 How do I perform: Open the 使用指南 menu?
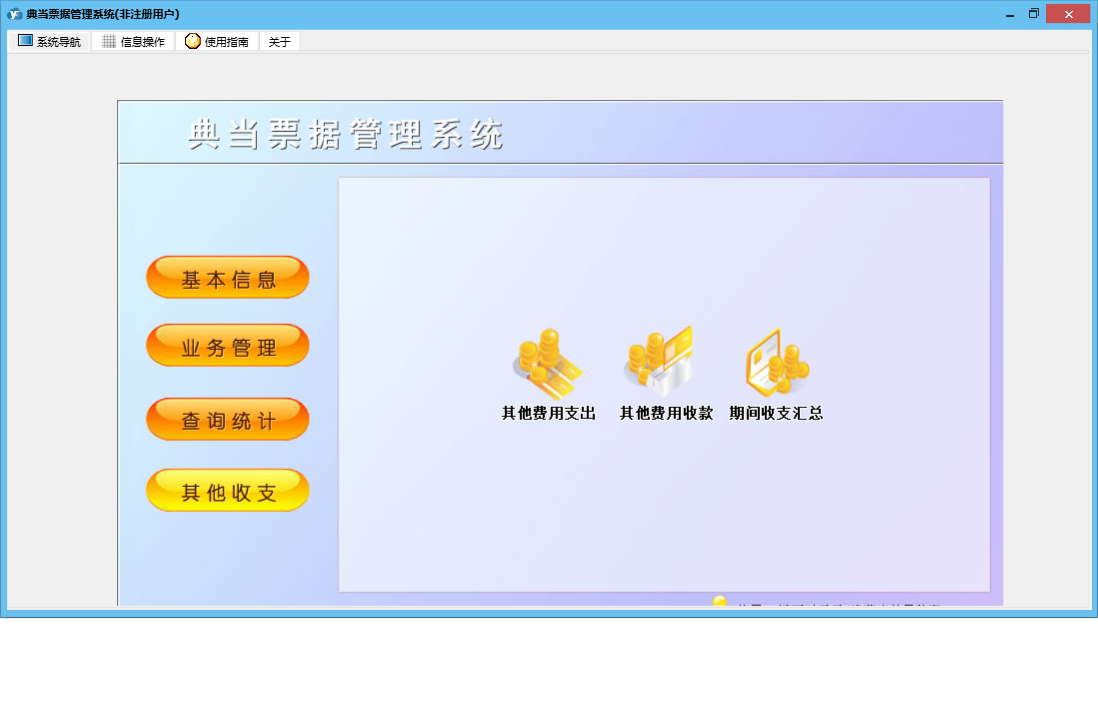click(x=217, y=41)
